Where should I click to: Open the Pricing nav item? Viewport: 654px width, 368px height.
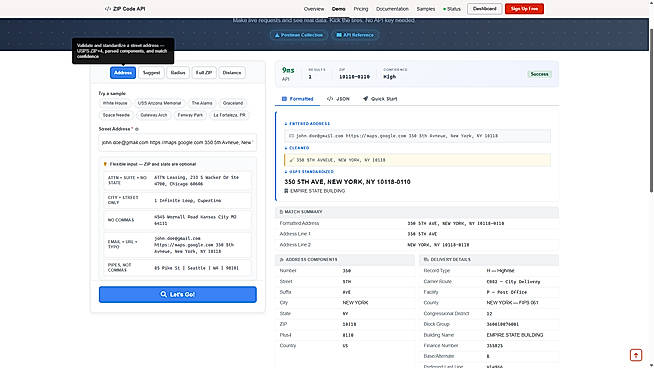point(361,9)
